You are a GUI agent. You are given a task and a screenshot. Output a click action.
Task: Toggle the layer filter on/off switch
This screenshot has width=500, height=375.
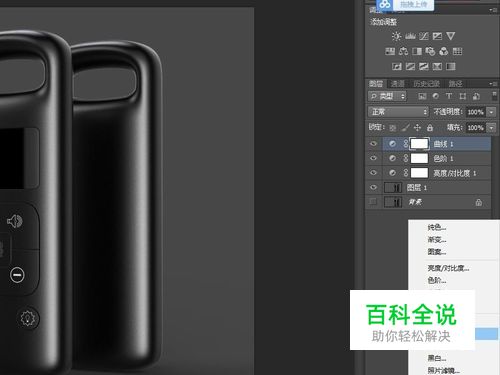click(494, 96)
